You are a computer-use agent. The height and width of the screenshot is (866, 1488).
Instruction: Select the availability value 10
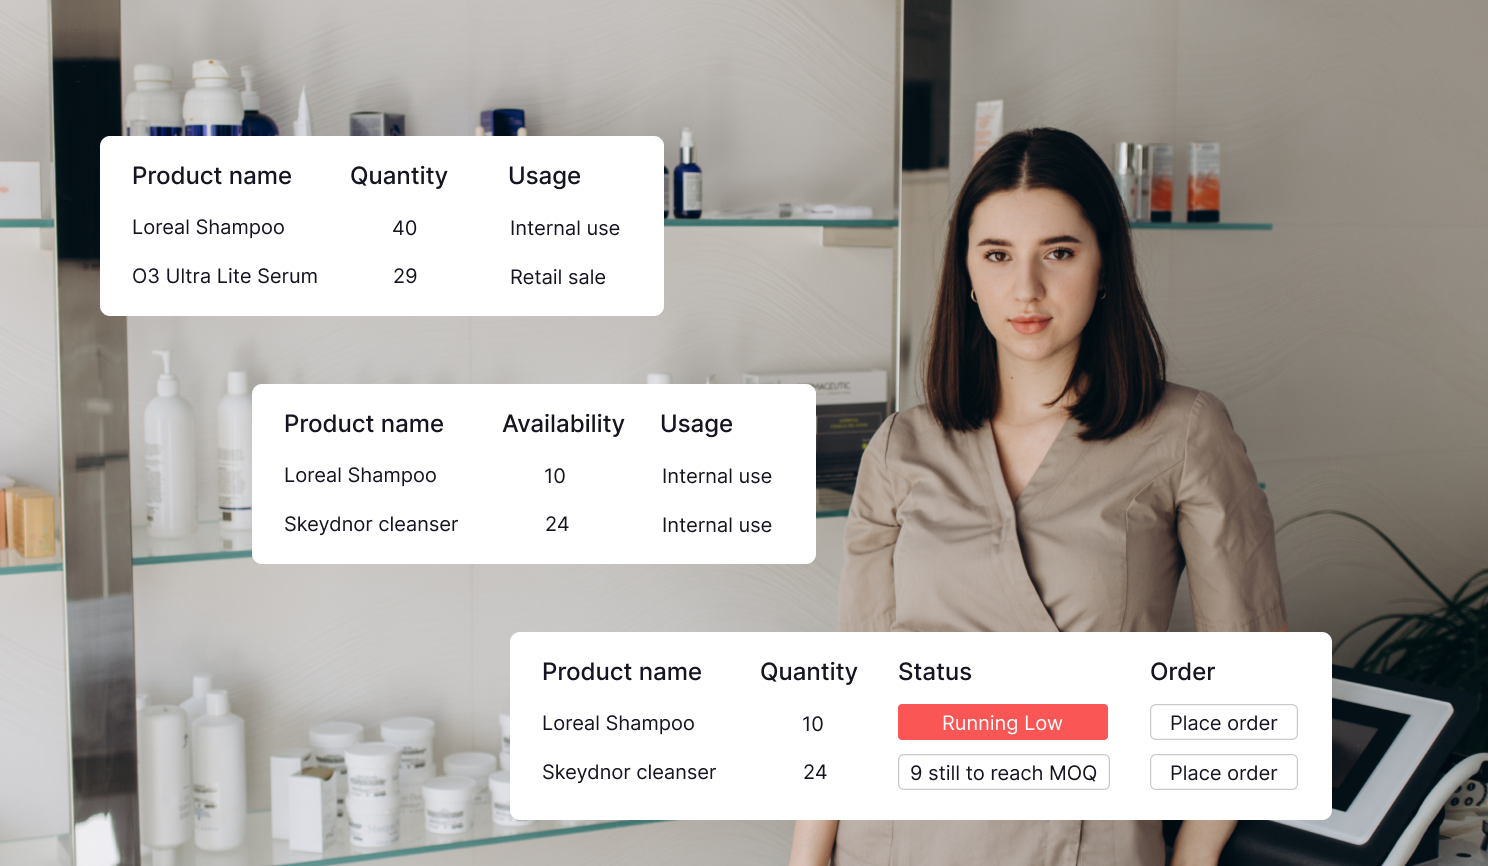[555, 475]
